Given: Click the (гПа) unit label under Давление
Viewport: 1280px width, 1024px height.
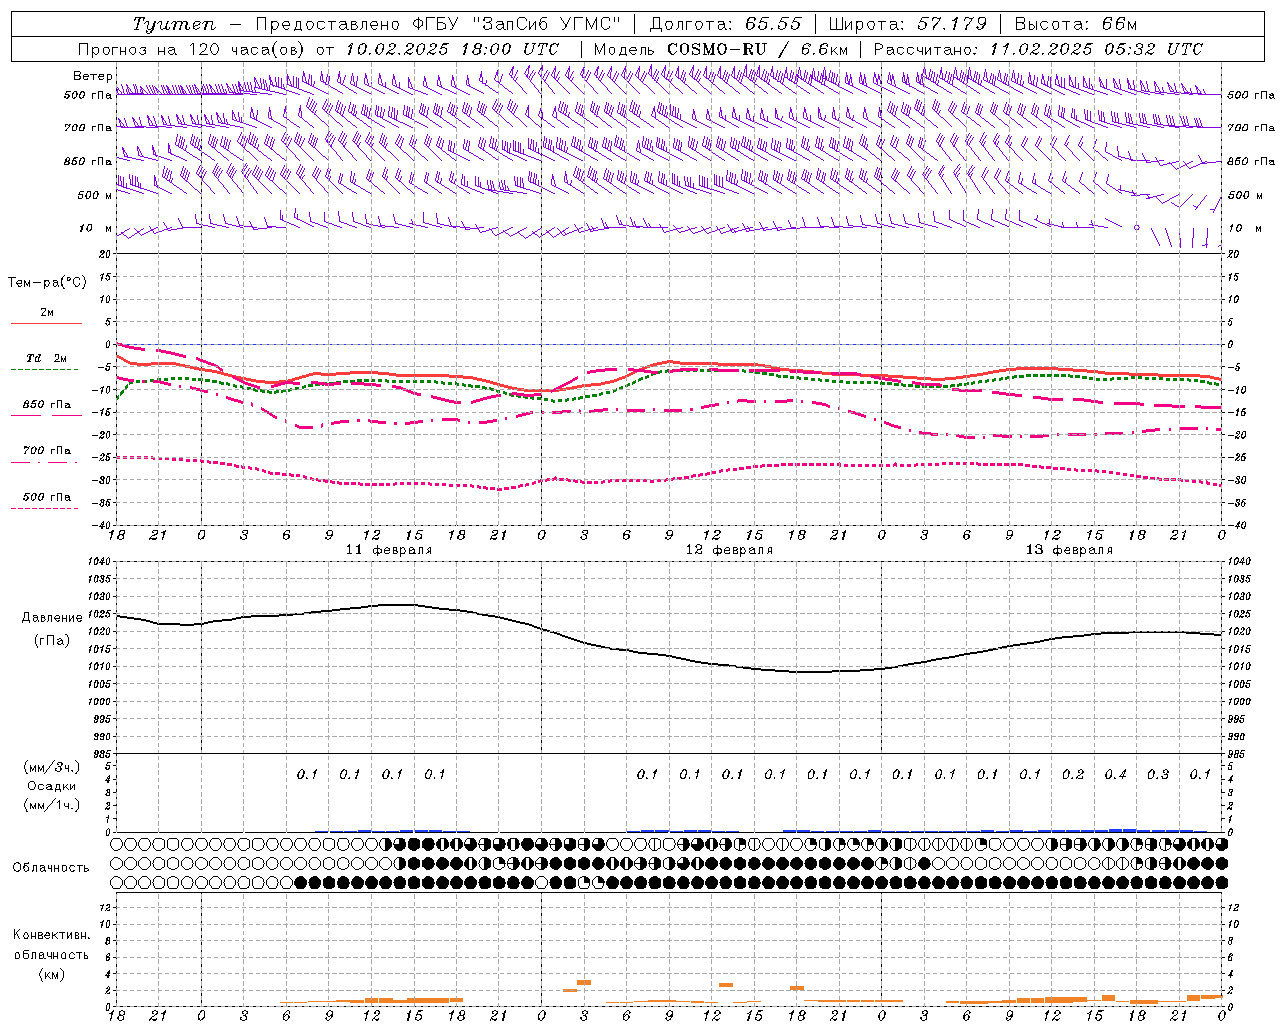Looking at the screenshot, I should 52,640.
